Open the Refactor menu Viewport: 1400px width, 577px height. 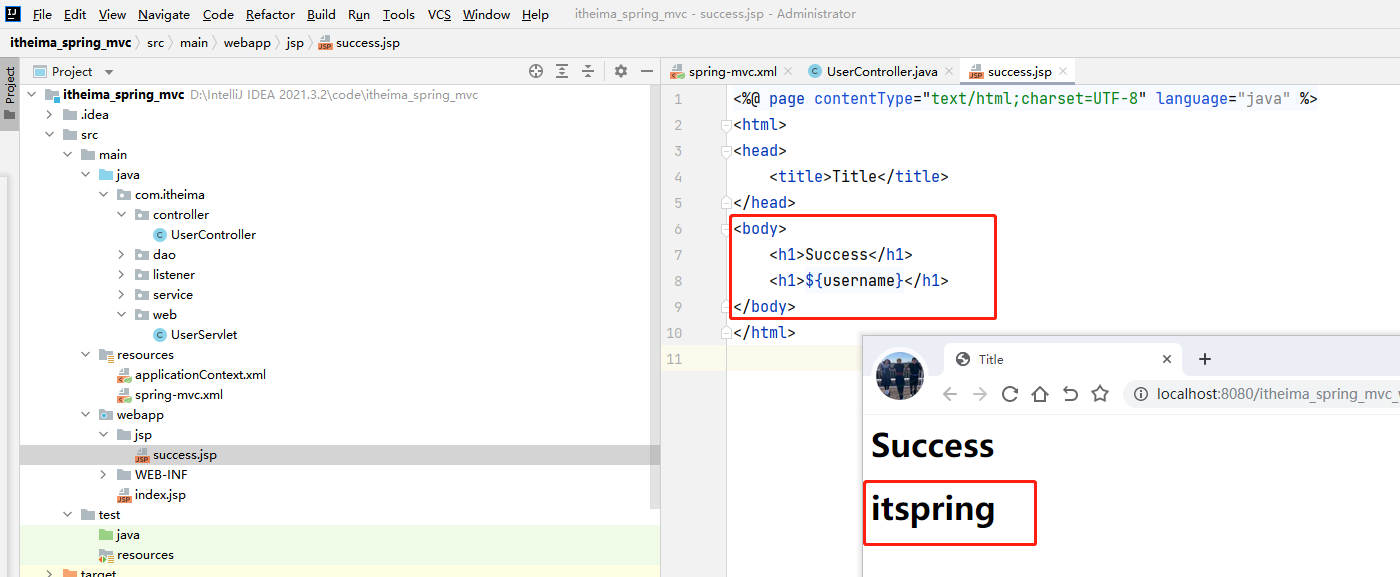[x=270, y=14]
